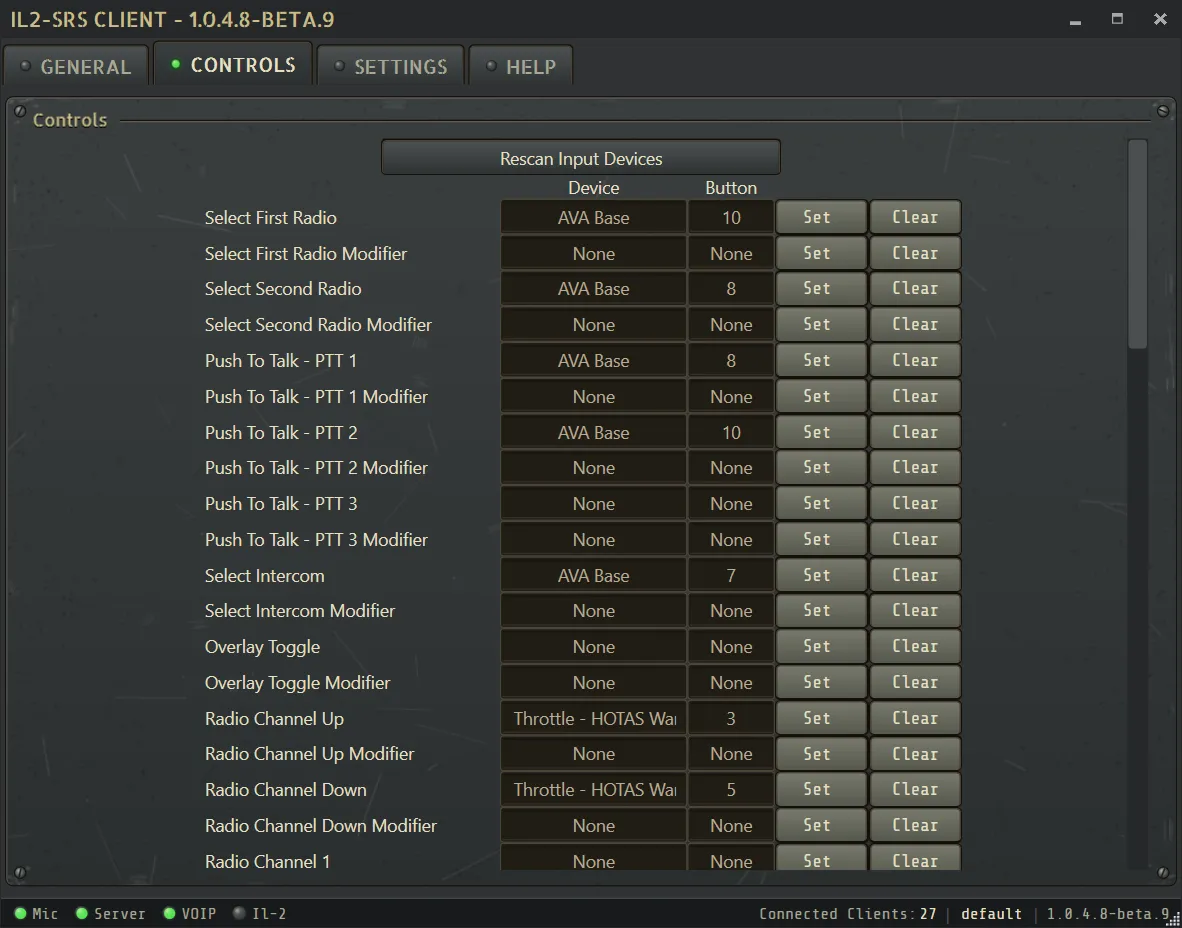Set Select Second Radio Modifier binding

point(821,325)
